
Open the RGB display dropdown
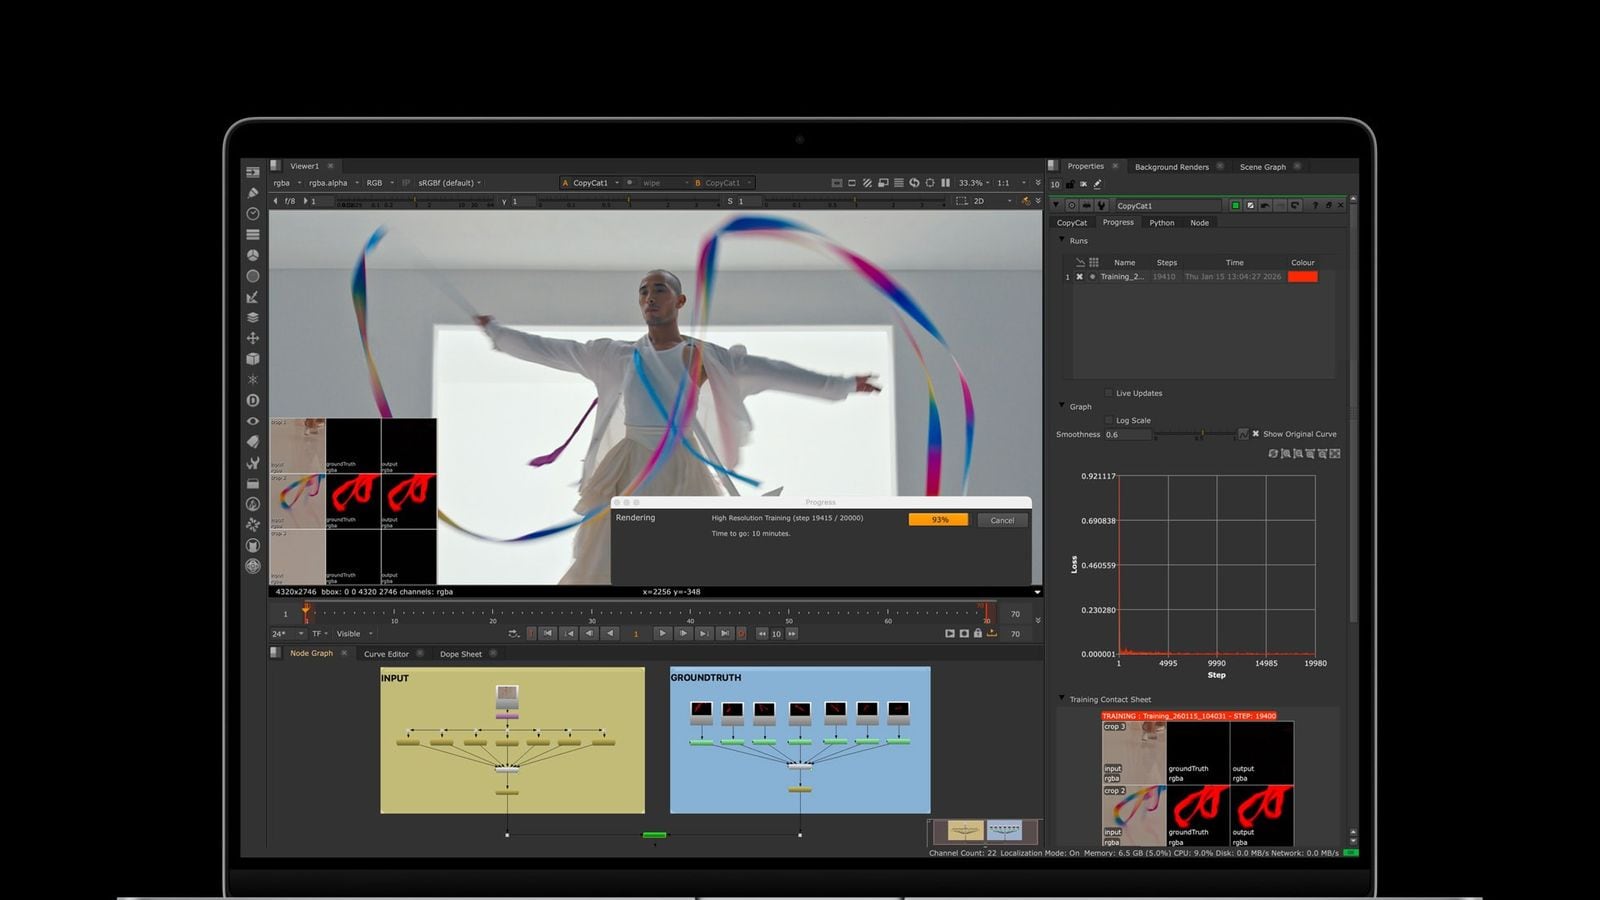click(x=380, y=183)
